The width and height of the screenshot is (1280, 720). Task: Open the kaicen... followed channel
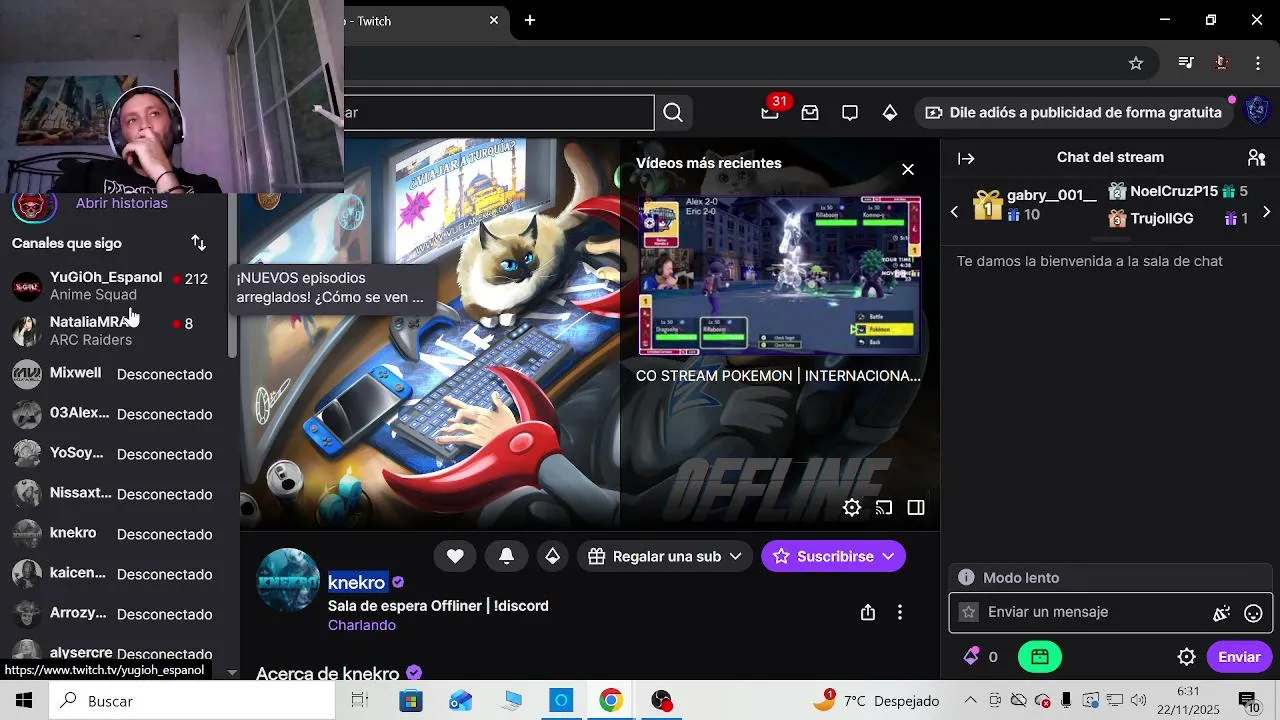click(115, 574)
